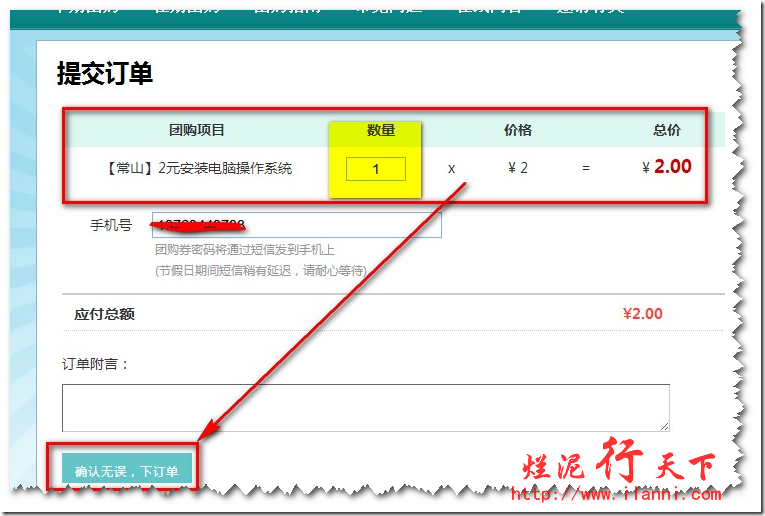The width and height of the screenshot is (765, 516).
Task: Click the hint 团购券密码将通过短信发到手机上
Action: tap(245, 250)
